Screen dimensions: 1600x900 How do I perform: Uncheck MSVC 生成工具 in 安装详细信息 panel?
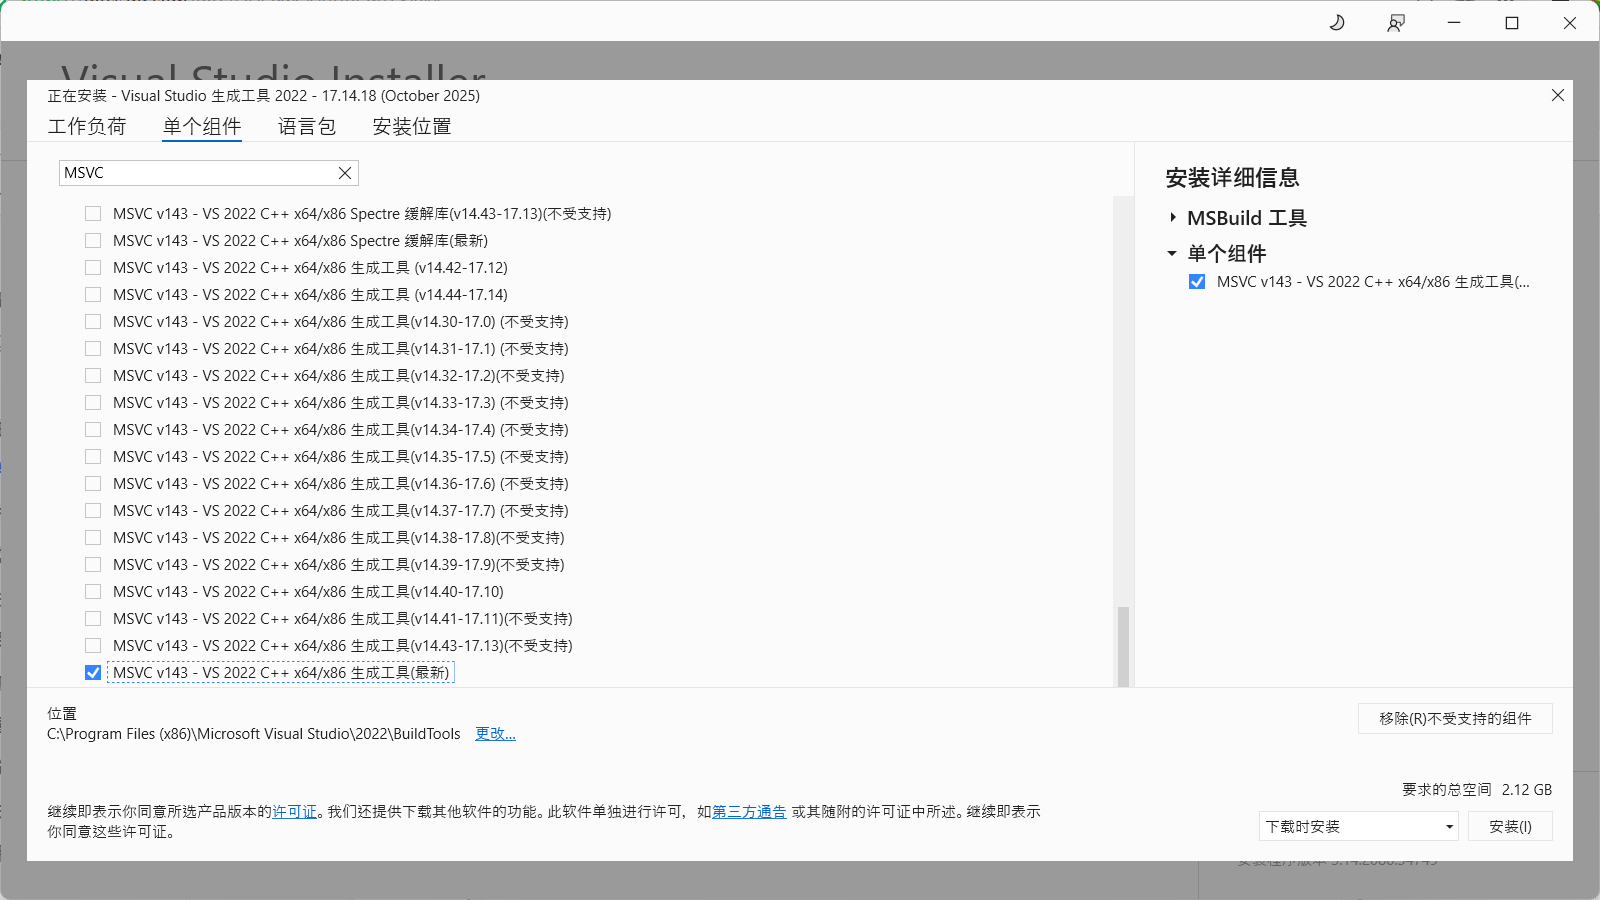(1197, 282)
